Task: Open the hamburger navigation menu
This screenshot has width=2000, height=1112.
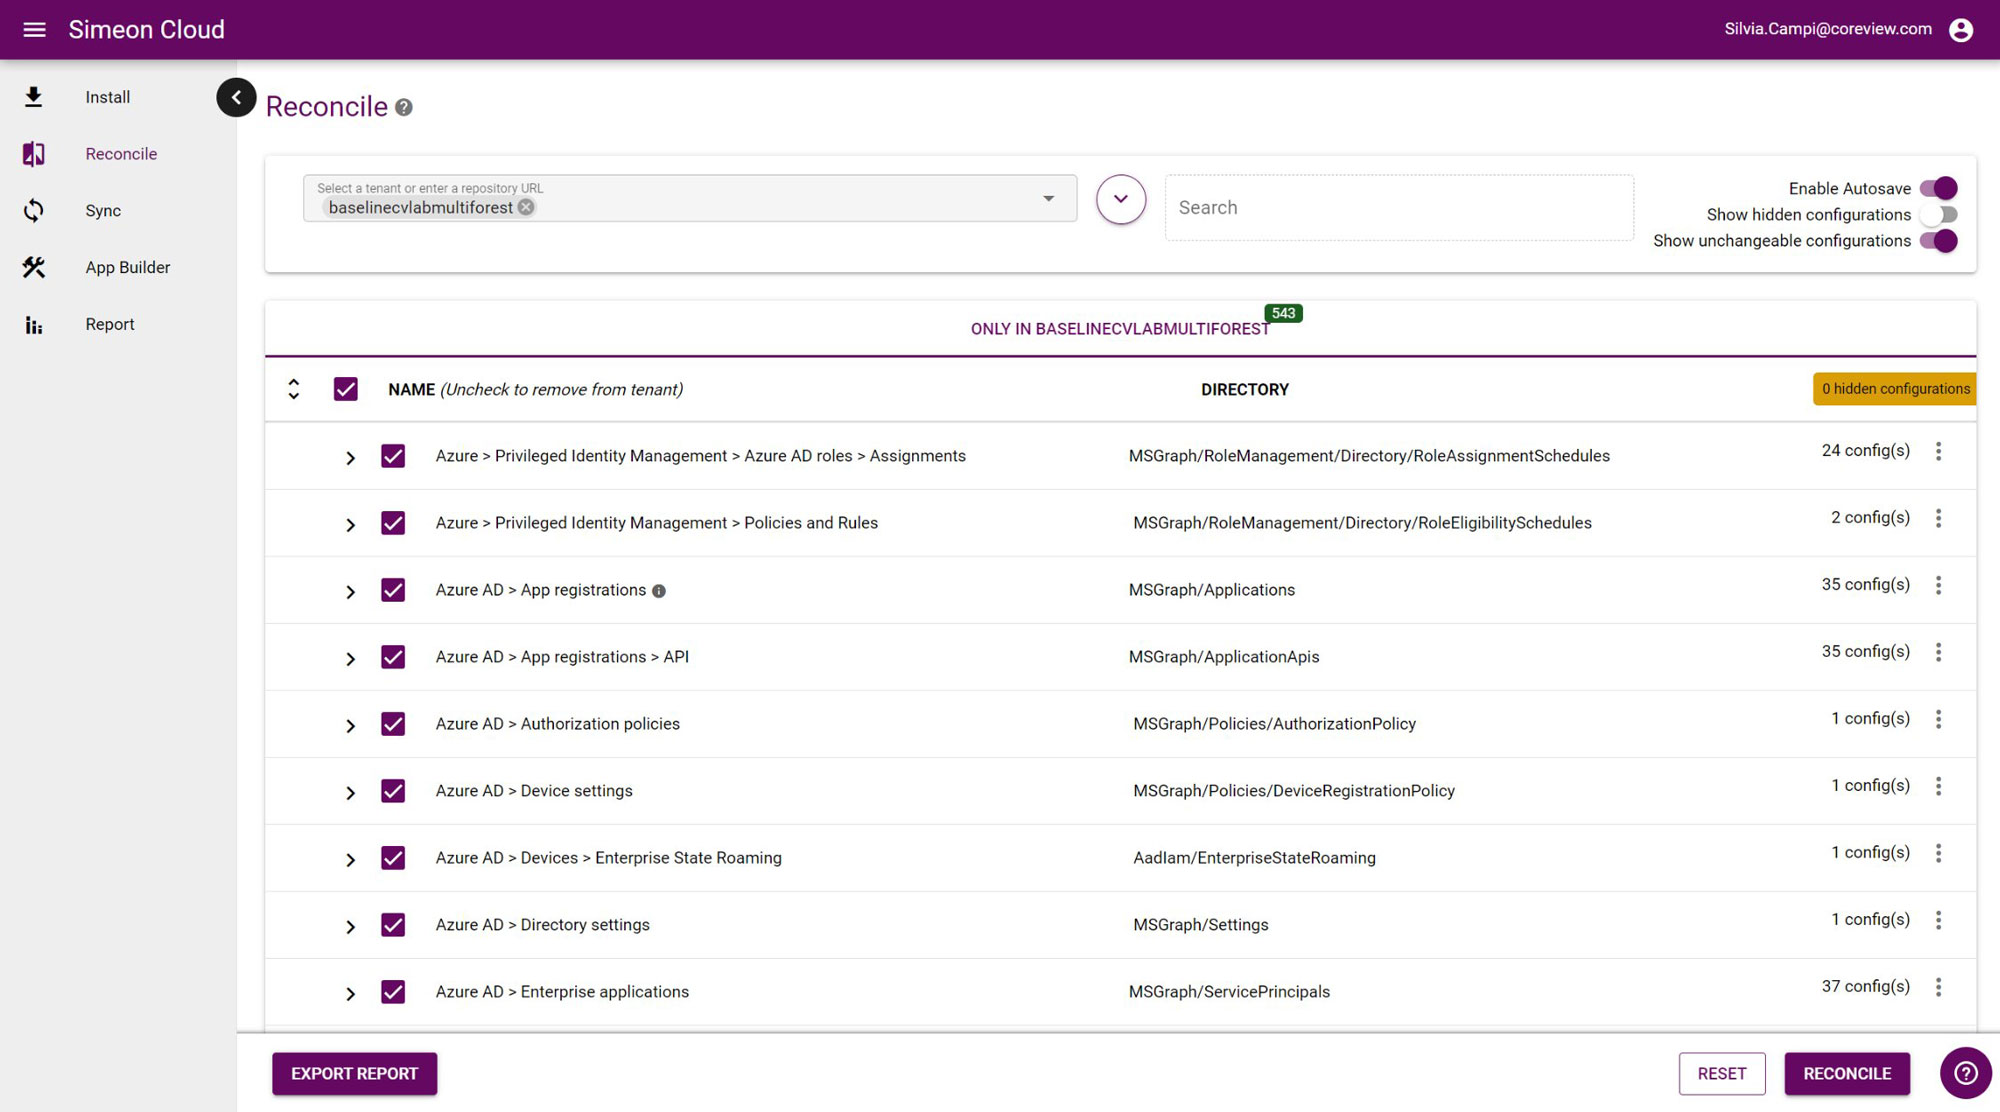Action: tap(34, 29)
